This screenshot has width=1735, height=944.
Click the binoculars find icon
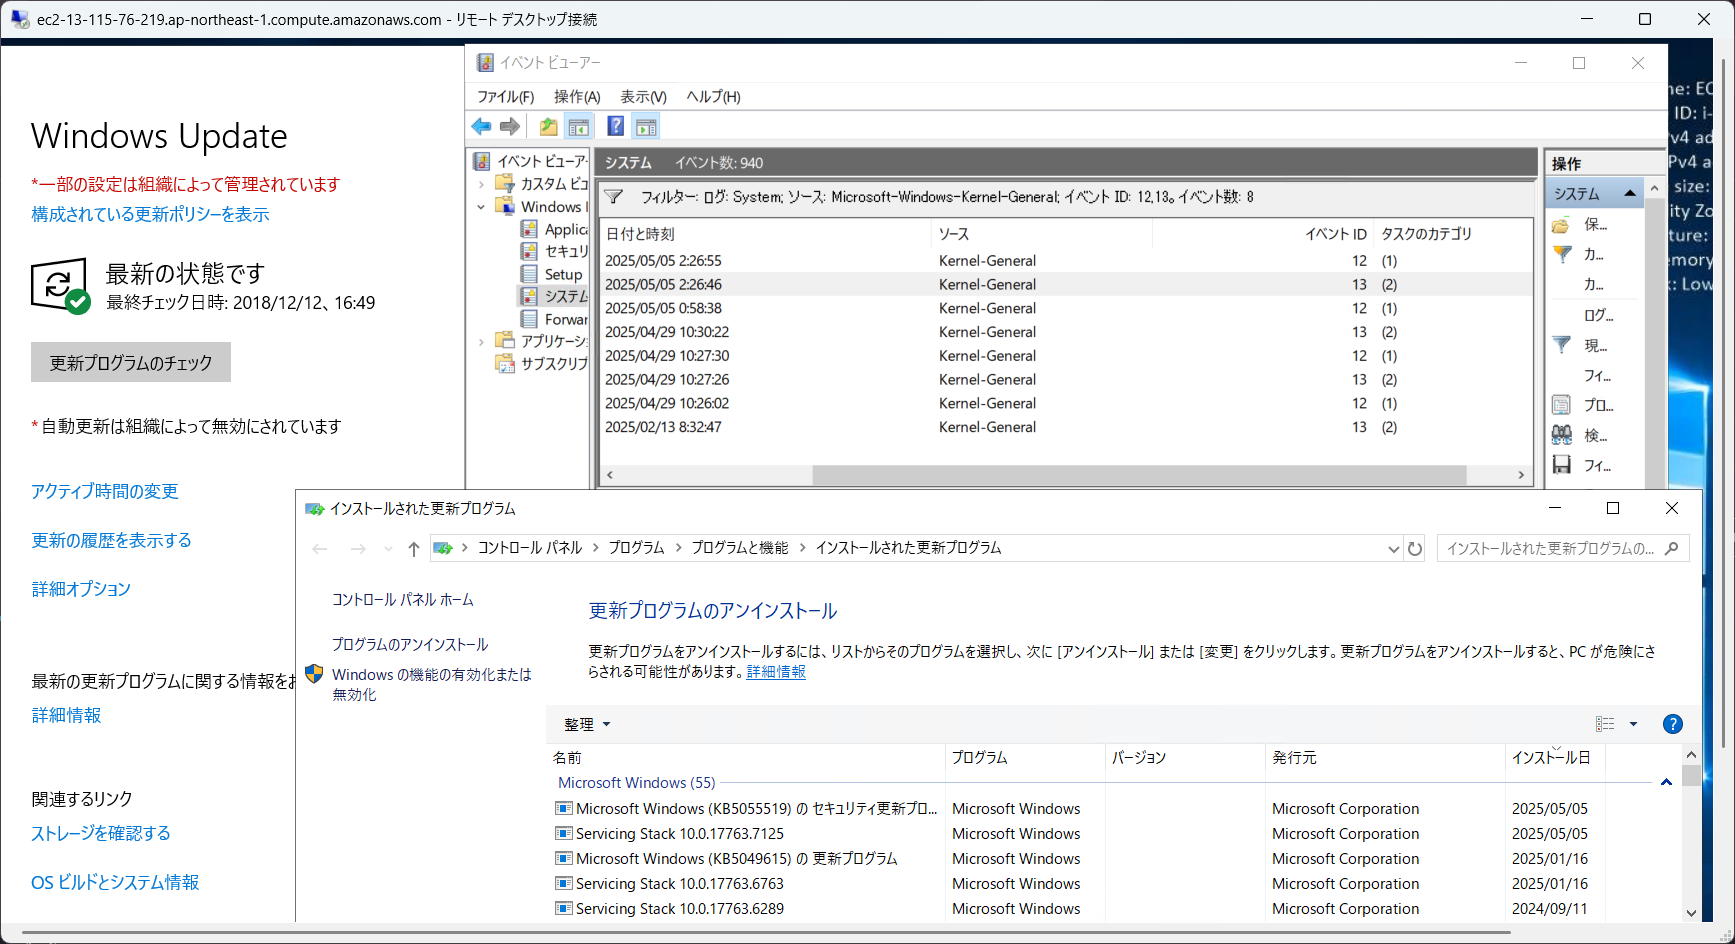tap(1561, 435)
